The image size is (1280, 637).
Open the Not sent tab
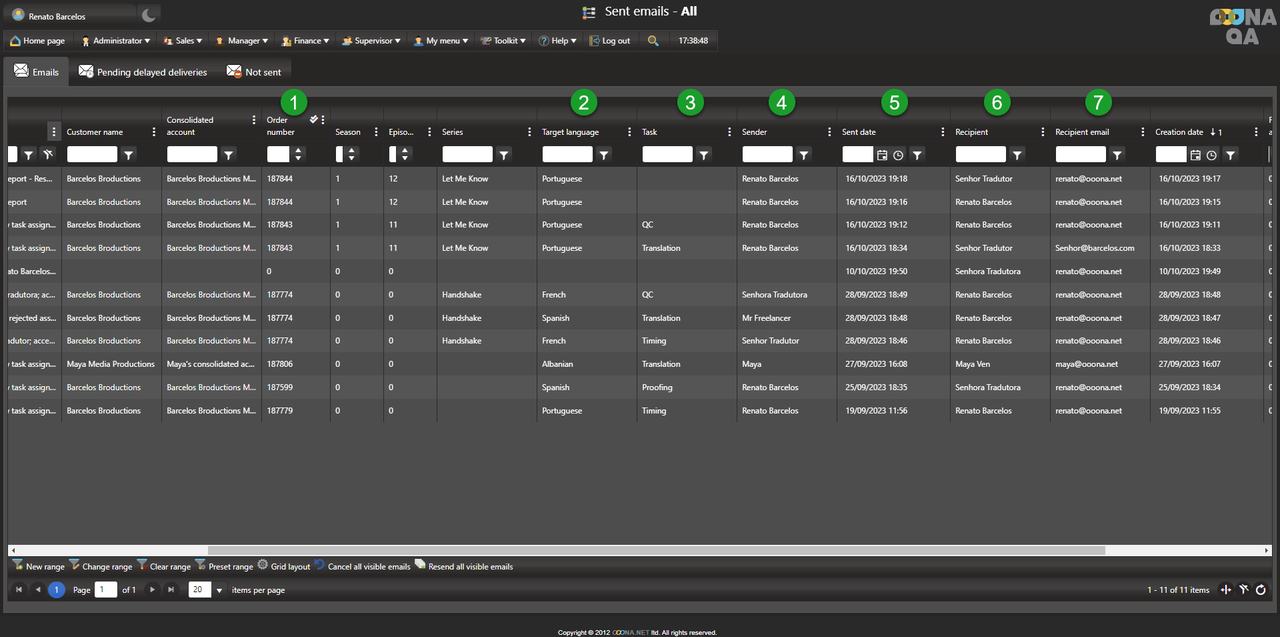254,72
